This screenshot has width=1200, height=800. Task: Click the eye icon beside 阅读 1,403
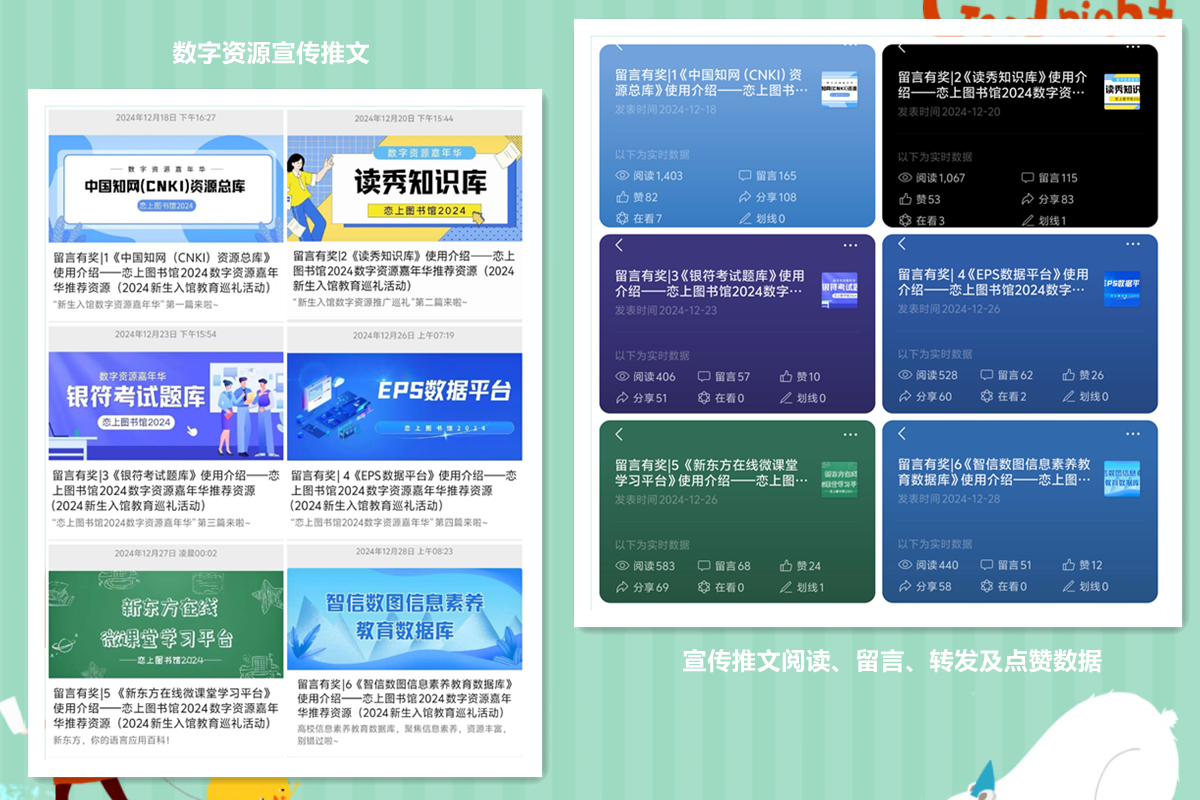coord(622,176)
